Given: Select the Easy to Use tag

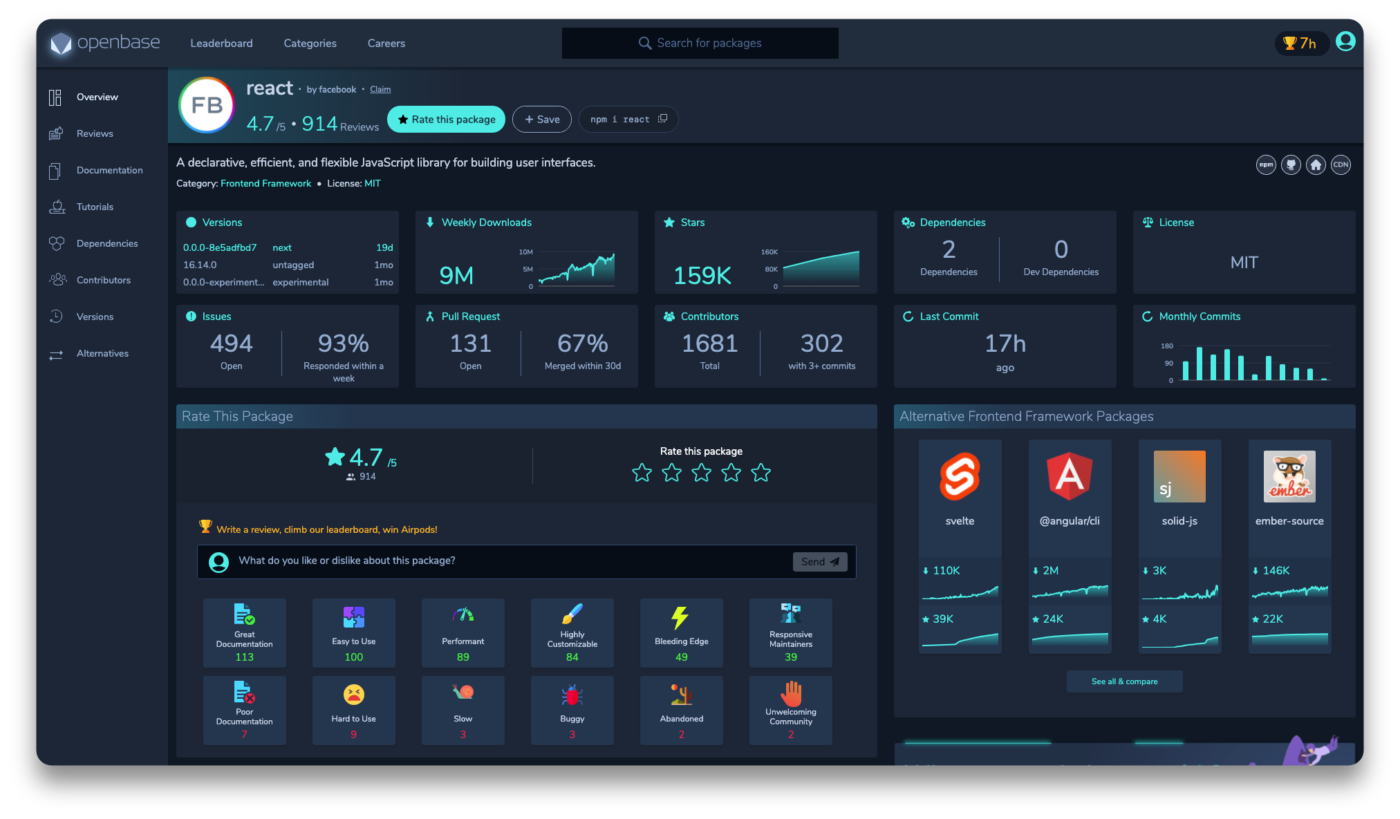Looking at the screenshot, I should point(354,633).
